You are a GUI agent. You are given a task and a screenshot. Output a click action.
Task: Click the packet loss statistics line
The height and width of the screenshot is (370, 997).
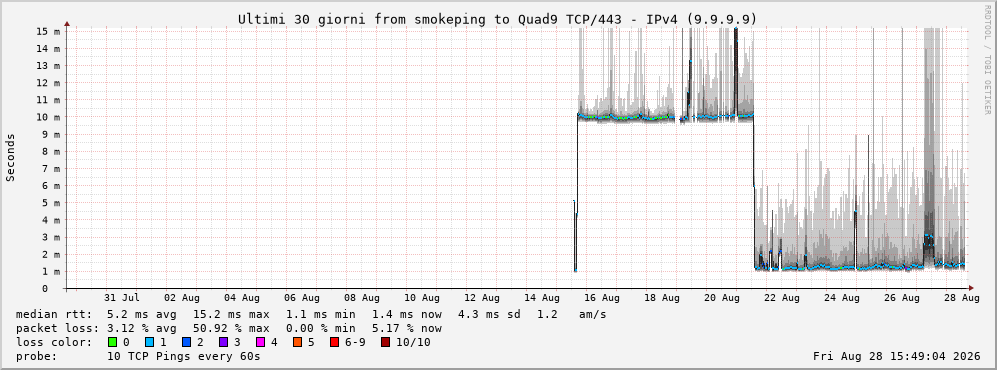click(229, 329)
